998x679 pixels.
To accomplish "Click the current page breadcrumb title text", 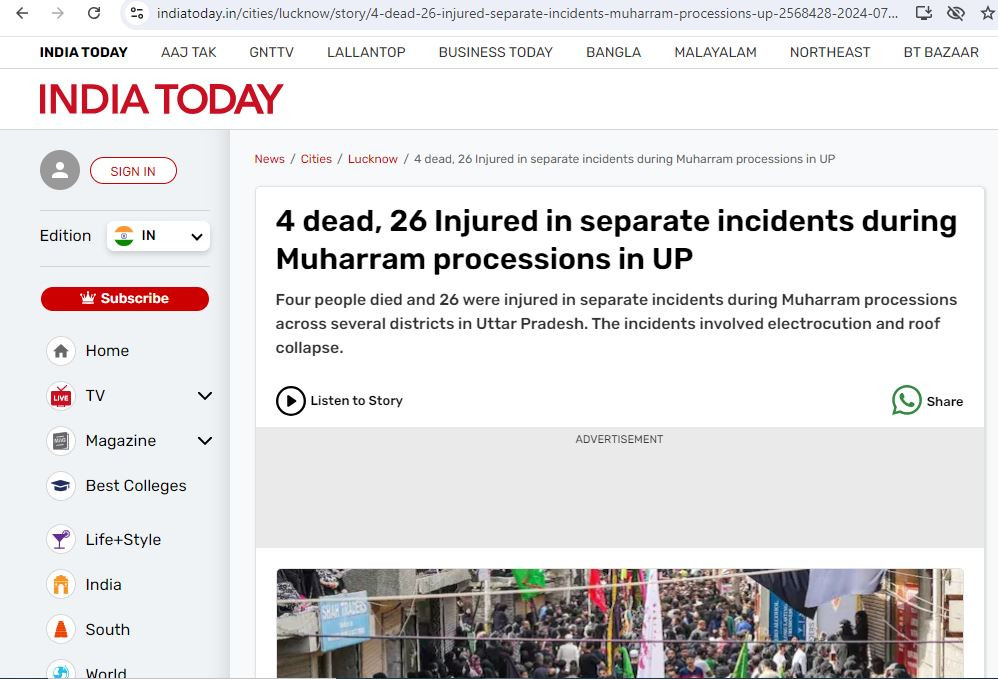I will [624, 159].
